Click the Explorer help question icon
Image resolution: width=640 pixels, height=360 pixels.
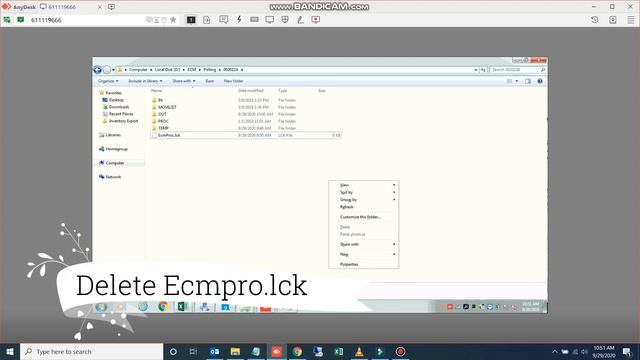(540, 81)
